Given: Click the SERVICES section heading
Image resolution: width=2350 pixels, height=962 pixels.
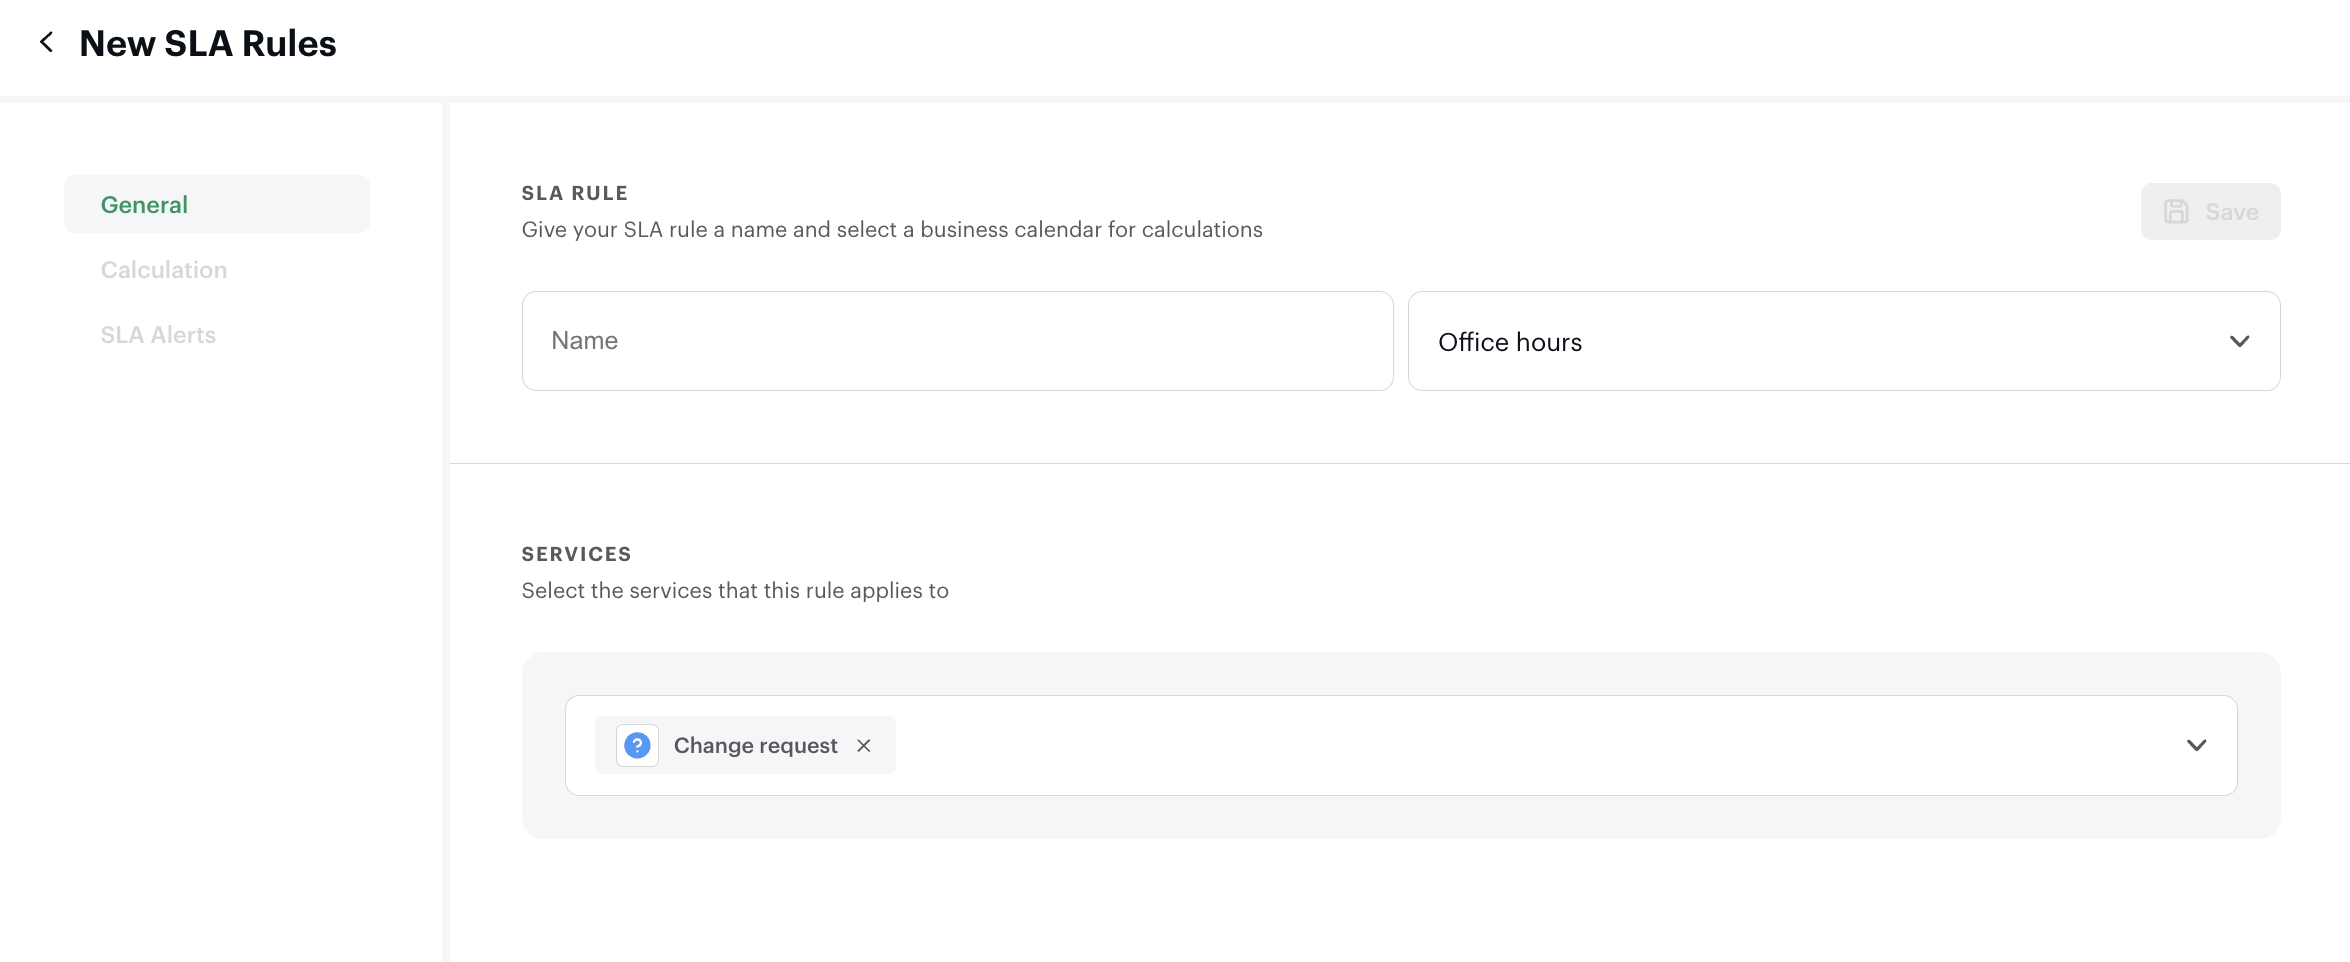Looking at the screenshot, I should 576,554.
